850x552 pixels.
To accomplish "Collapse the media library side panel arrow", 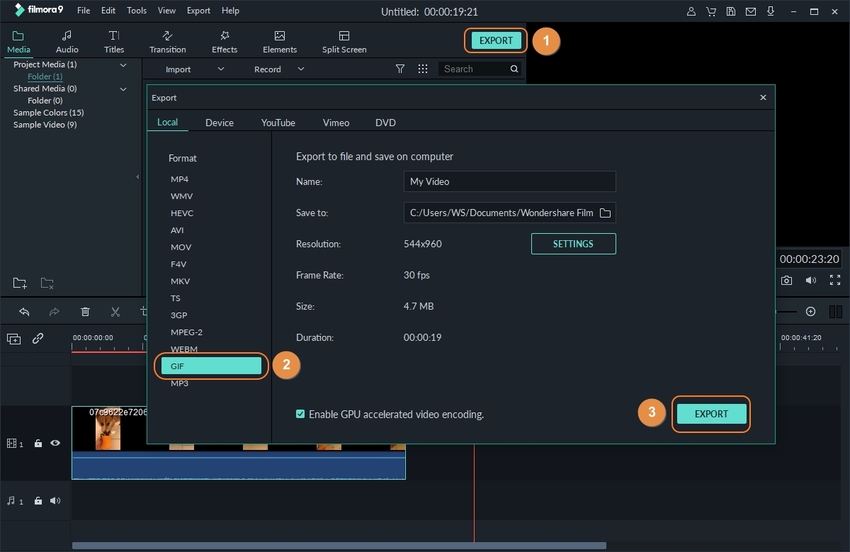I will click(x=138, y=177).
